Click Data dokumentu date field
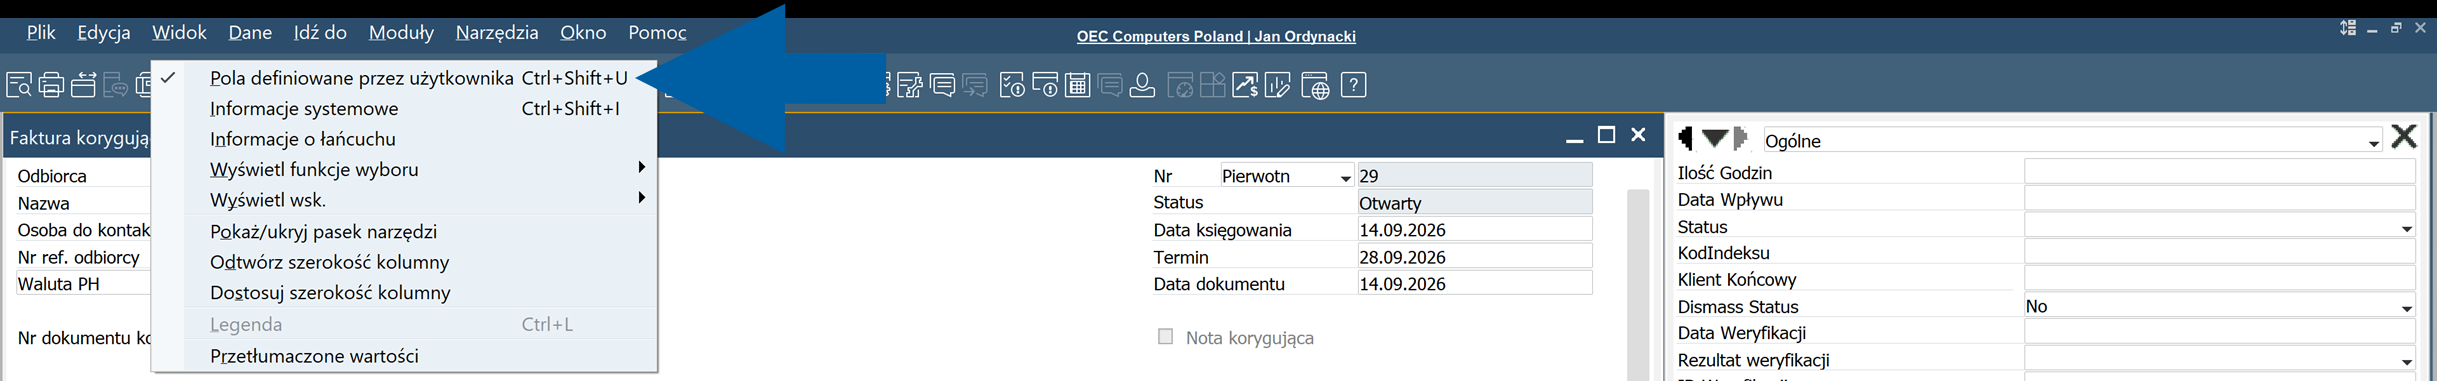Image resolution: width=2437 pixels, height=381 pixels. 1474,283
